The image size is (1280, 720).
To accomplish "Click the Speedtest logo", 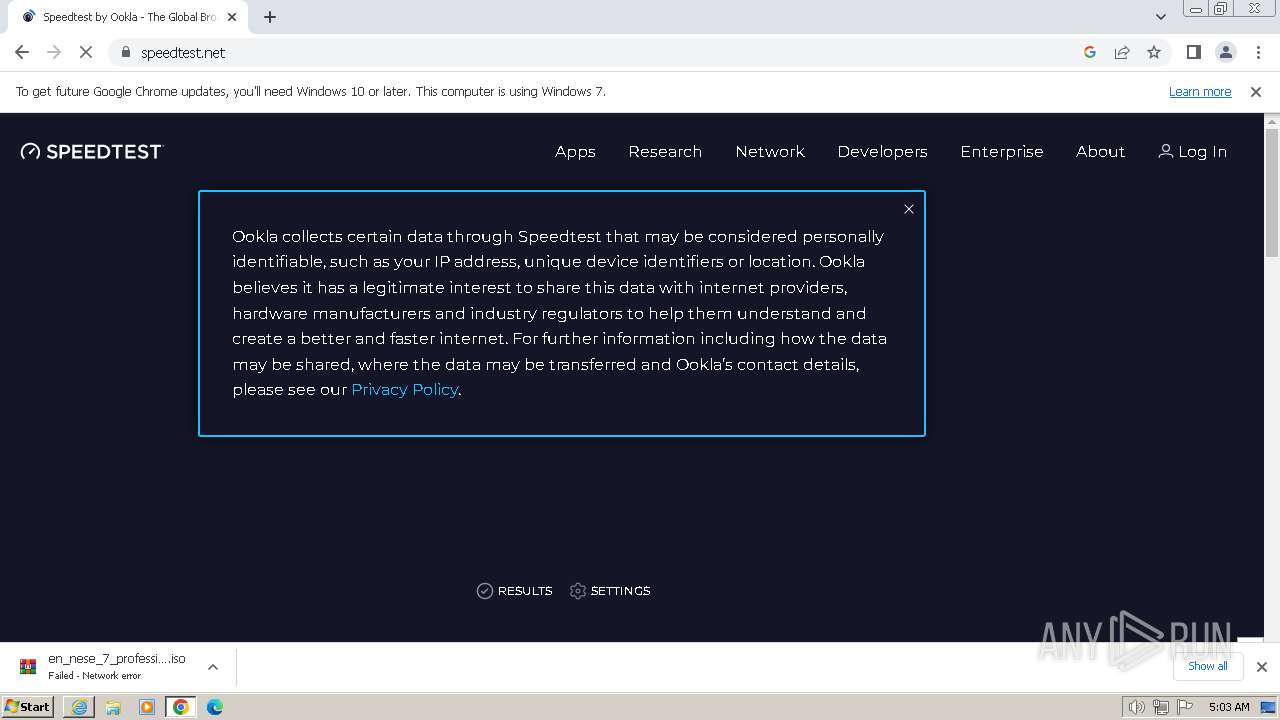I will pos(91,151).
